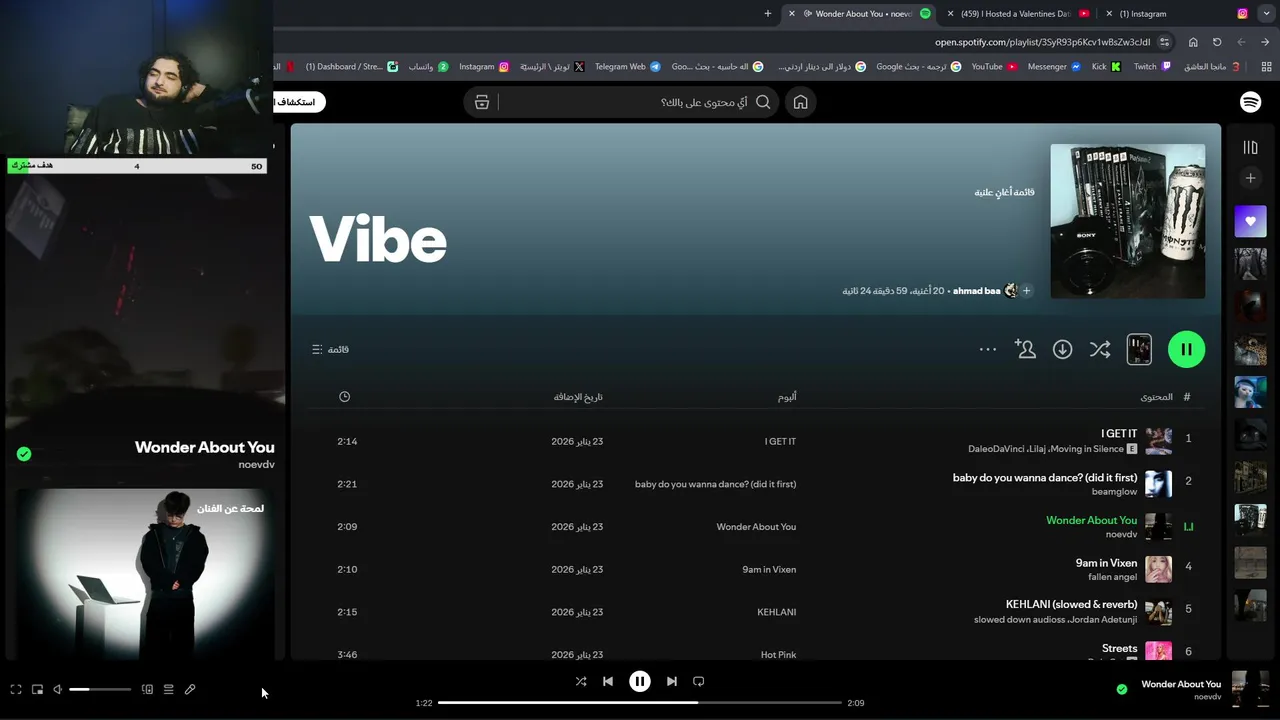1280x720 pixels.
Task: Open the Twitch bookmark
Action: [x=1152, y=67]
